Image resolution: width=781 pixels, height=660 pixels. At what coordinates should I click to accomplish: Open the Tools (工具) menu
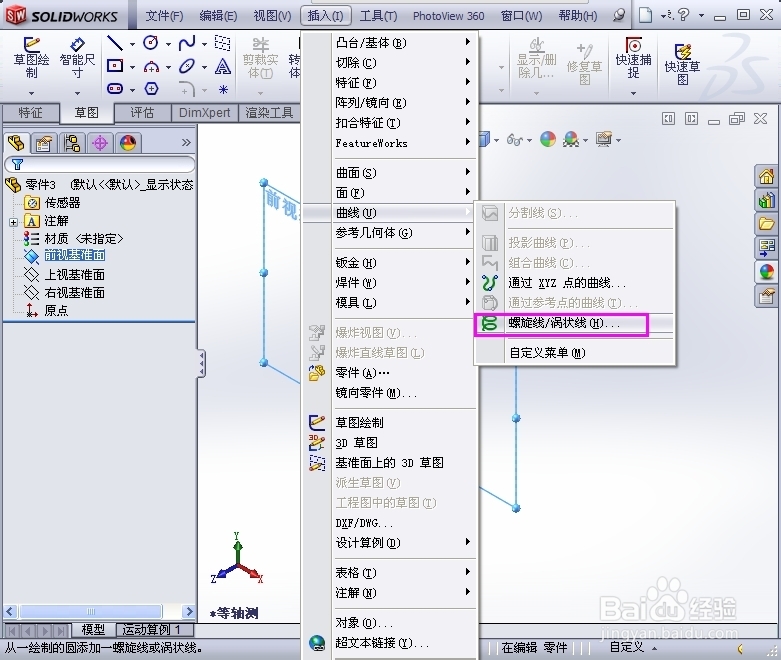click(378, 16)
